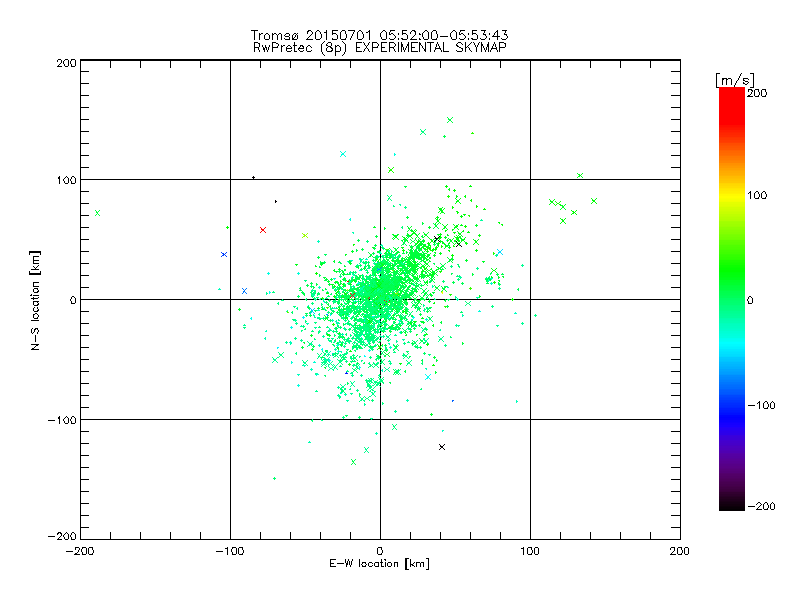This screenshot has height=600, width=800.
Task: Click the '-100' label on the colorbar
Action: (x=761, y=405)
